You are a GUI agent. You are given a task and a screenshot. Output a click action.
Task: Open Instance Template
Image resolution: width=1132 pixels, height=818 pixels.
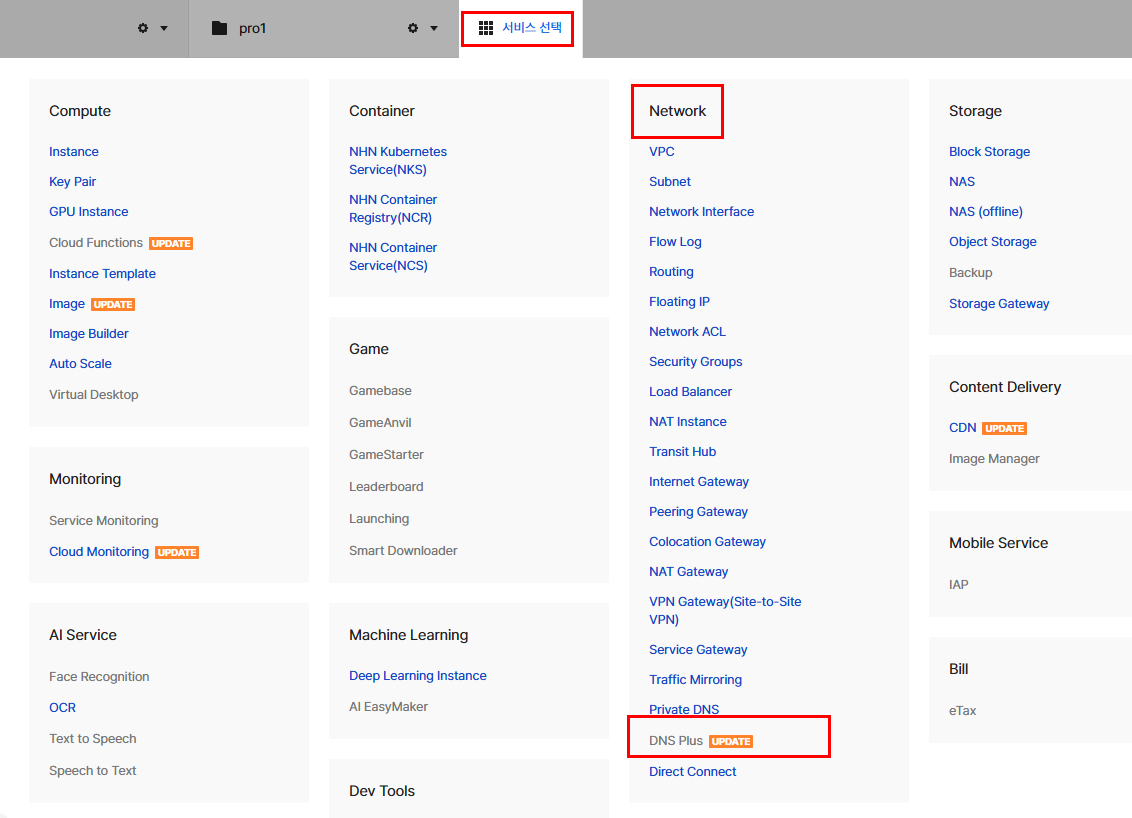pos(103,274)
